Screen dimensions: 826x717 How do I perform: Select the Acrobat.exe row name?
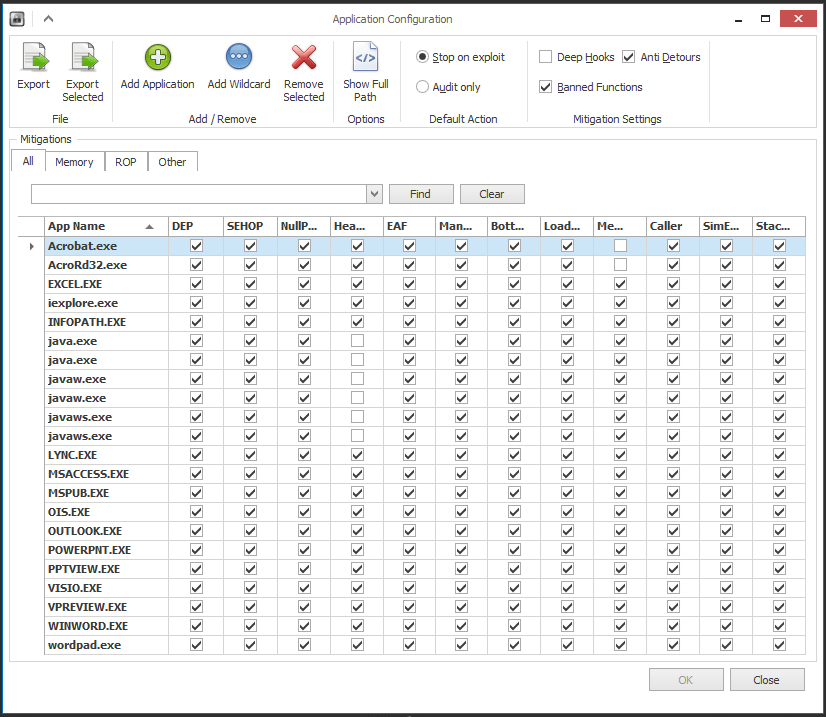[83, 246]
